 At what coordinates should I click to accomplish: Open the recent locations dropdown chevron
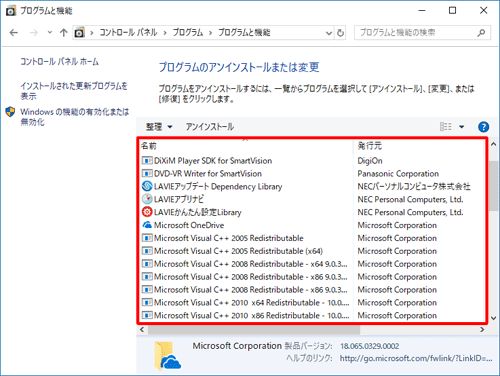point(50,32)
